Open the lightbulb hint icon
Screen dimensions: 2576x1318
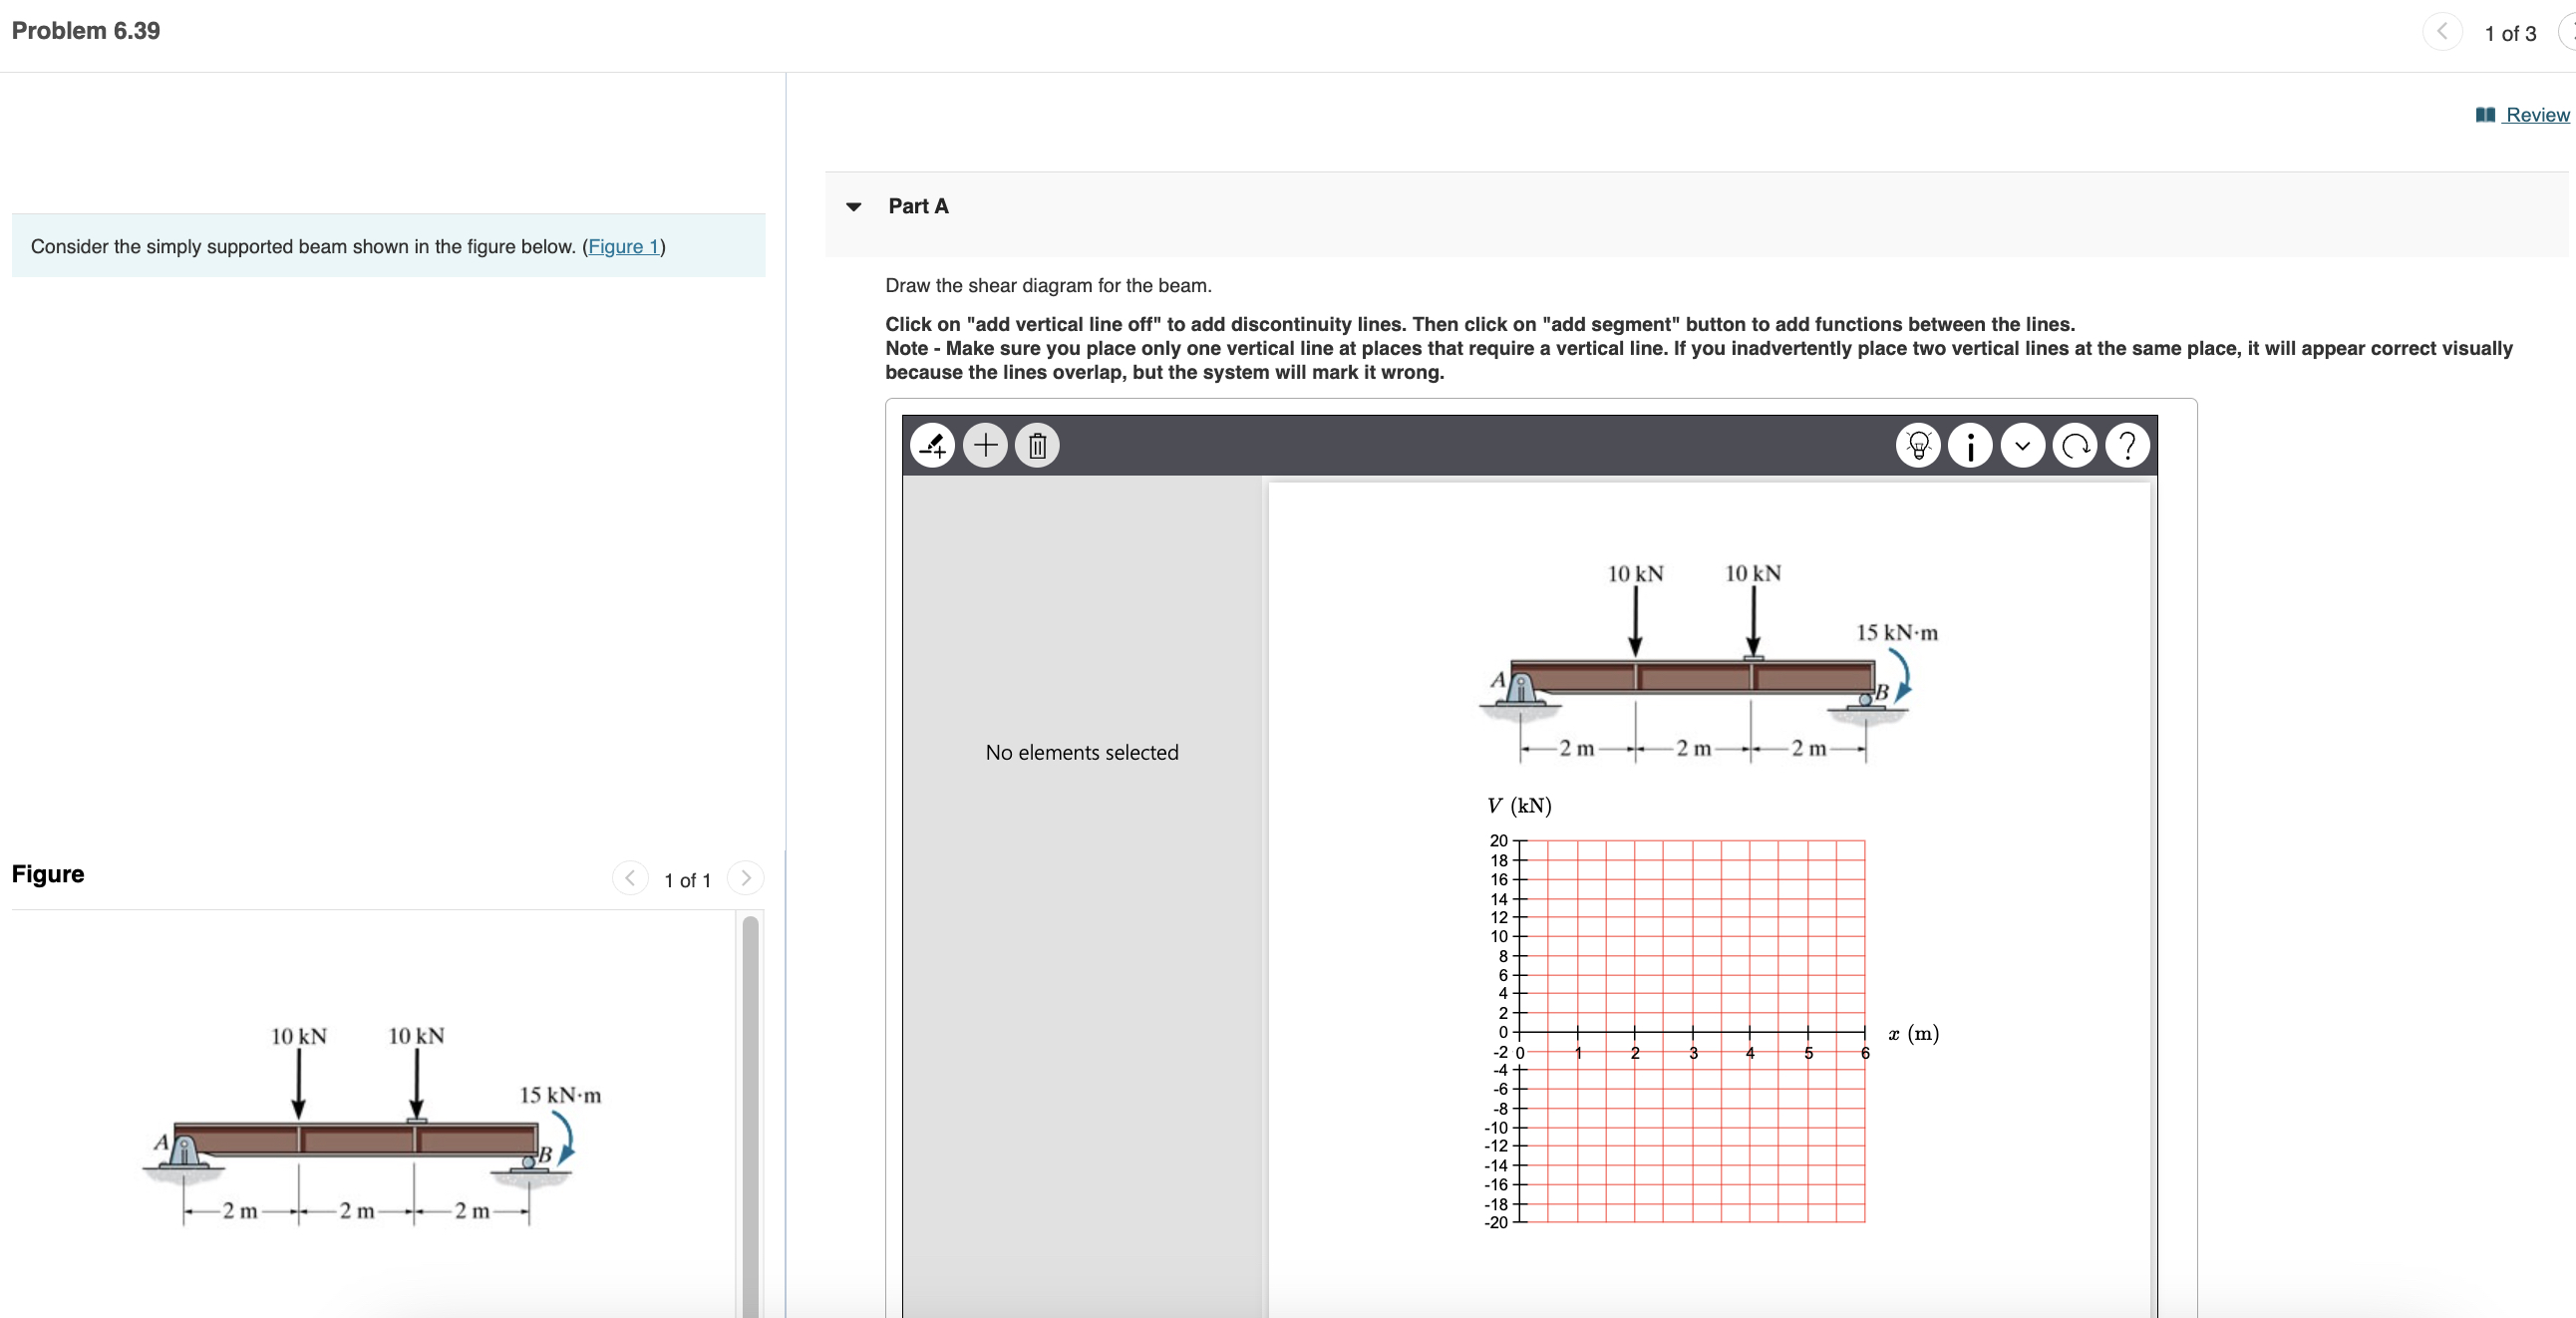click(1918, 445)
